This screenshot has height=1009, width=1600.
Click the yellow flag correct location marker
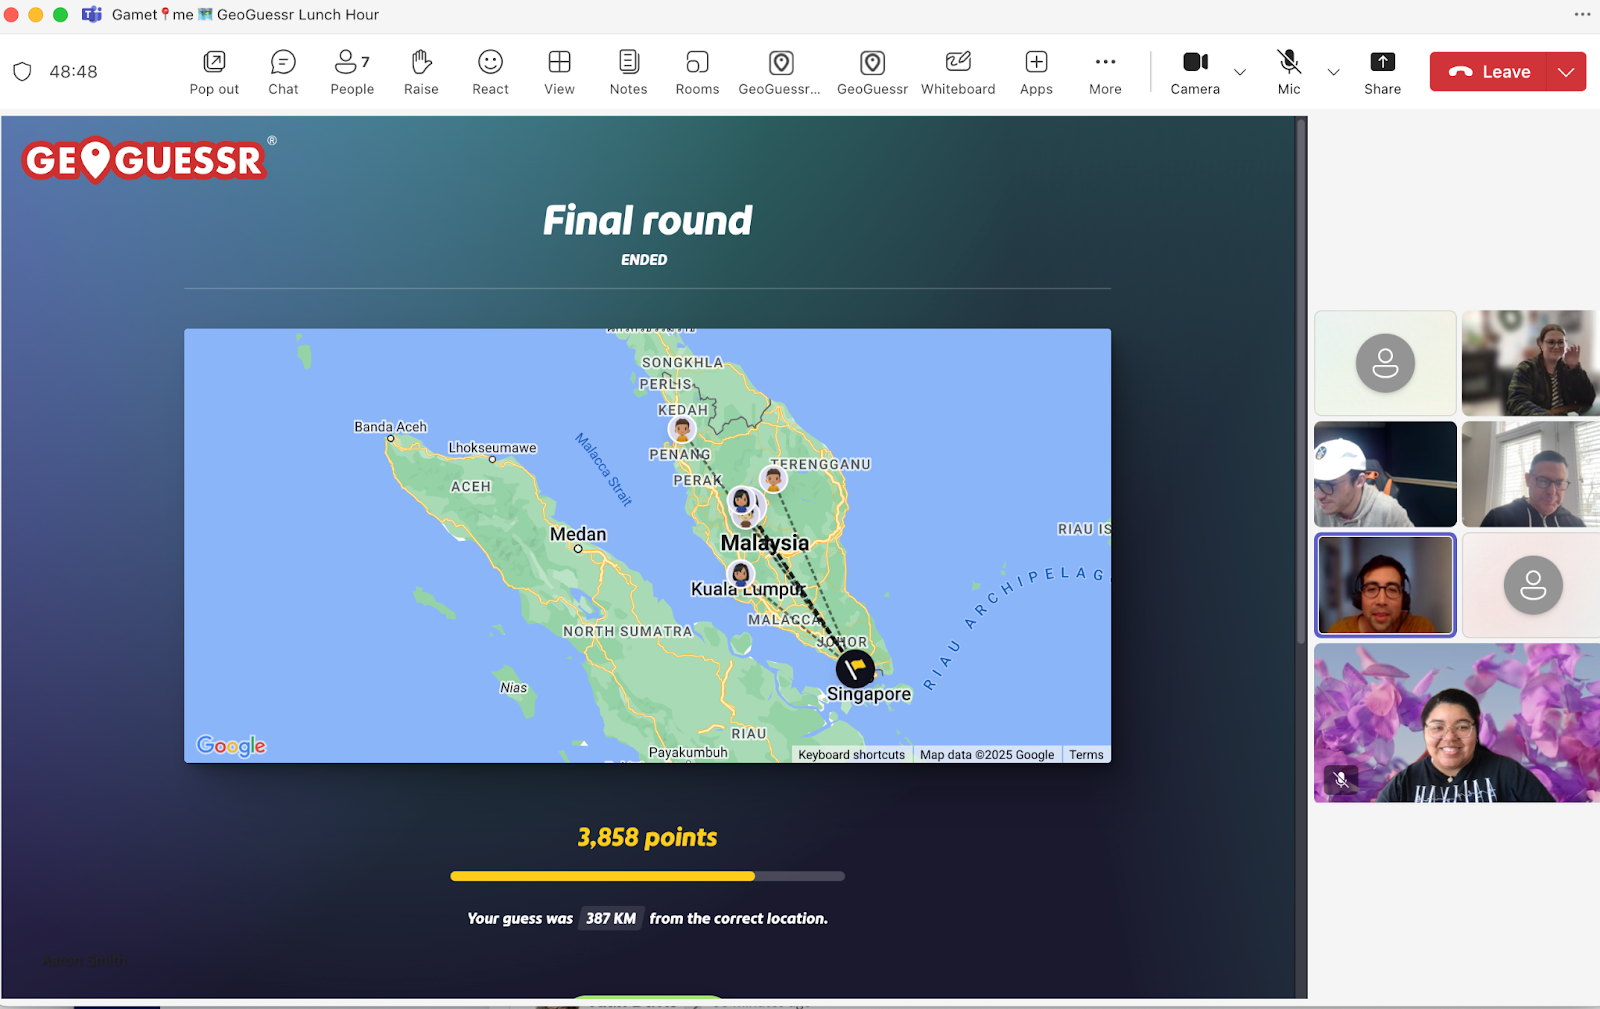pos(855,669)
